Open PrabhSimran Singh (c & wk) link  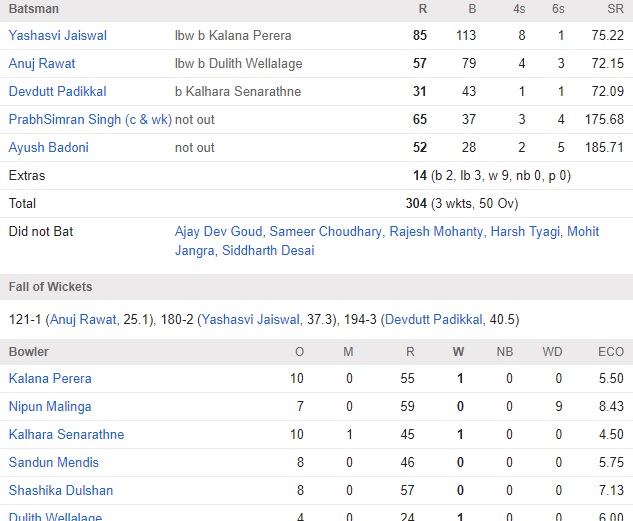click(x=90, y=119)
